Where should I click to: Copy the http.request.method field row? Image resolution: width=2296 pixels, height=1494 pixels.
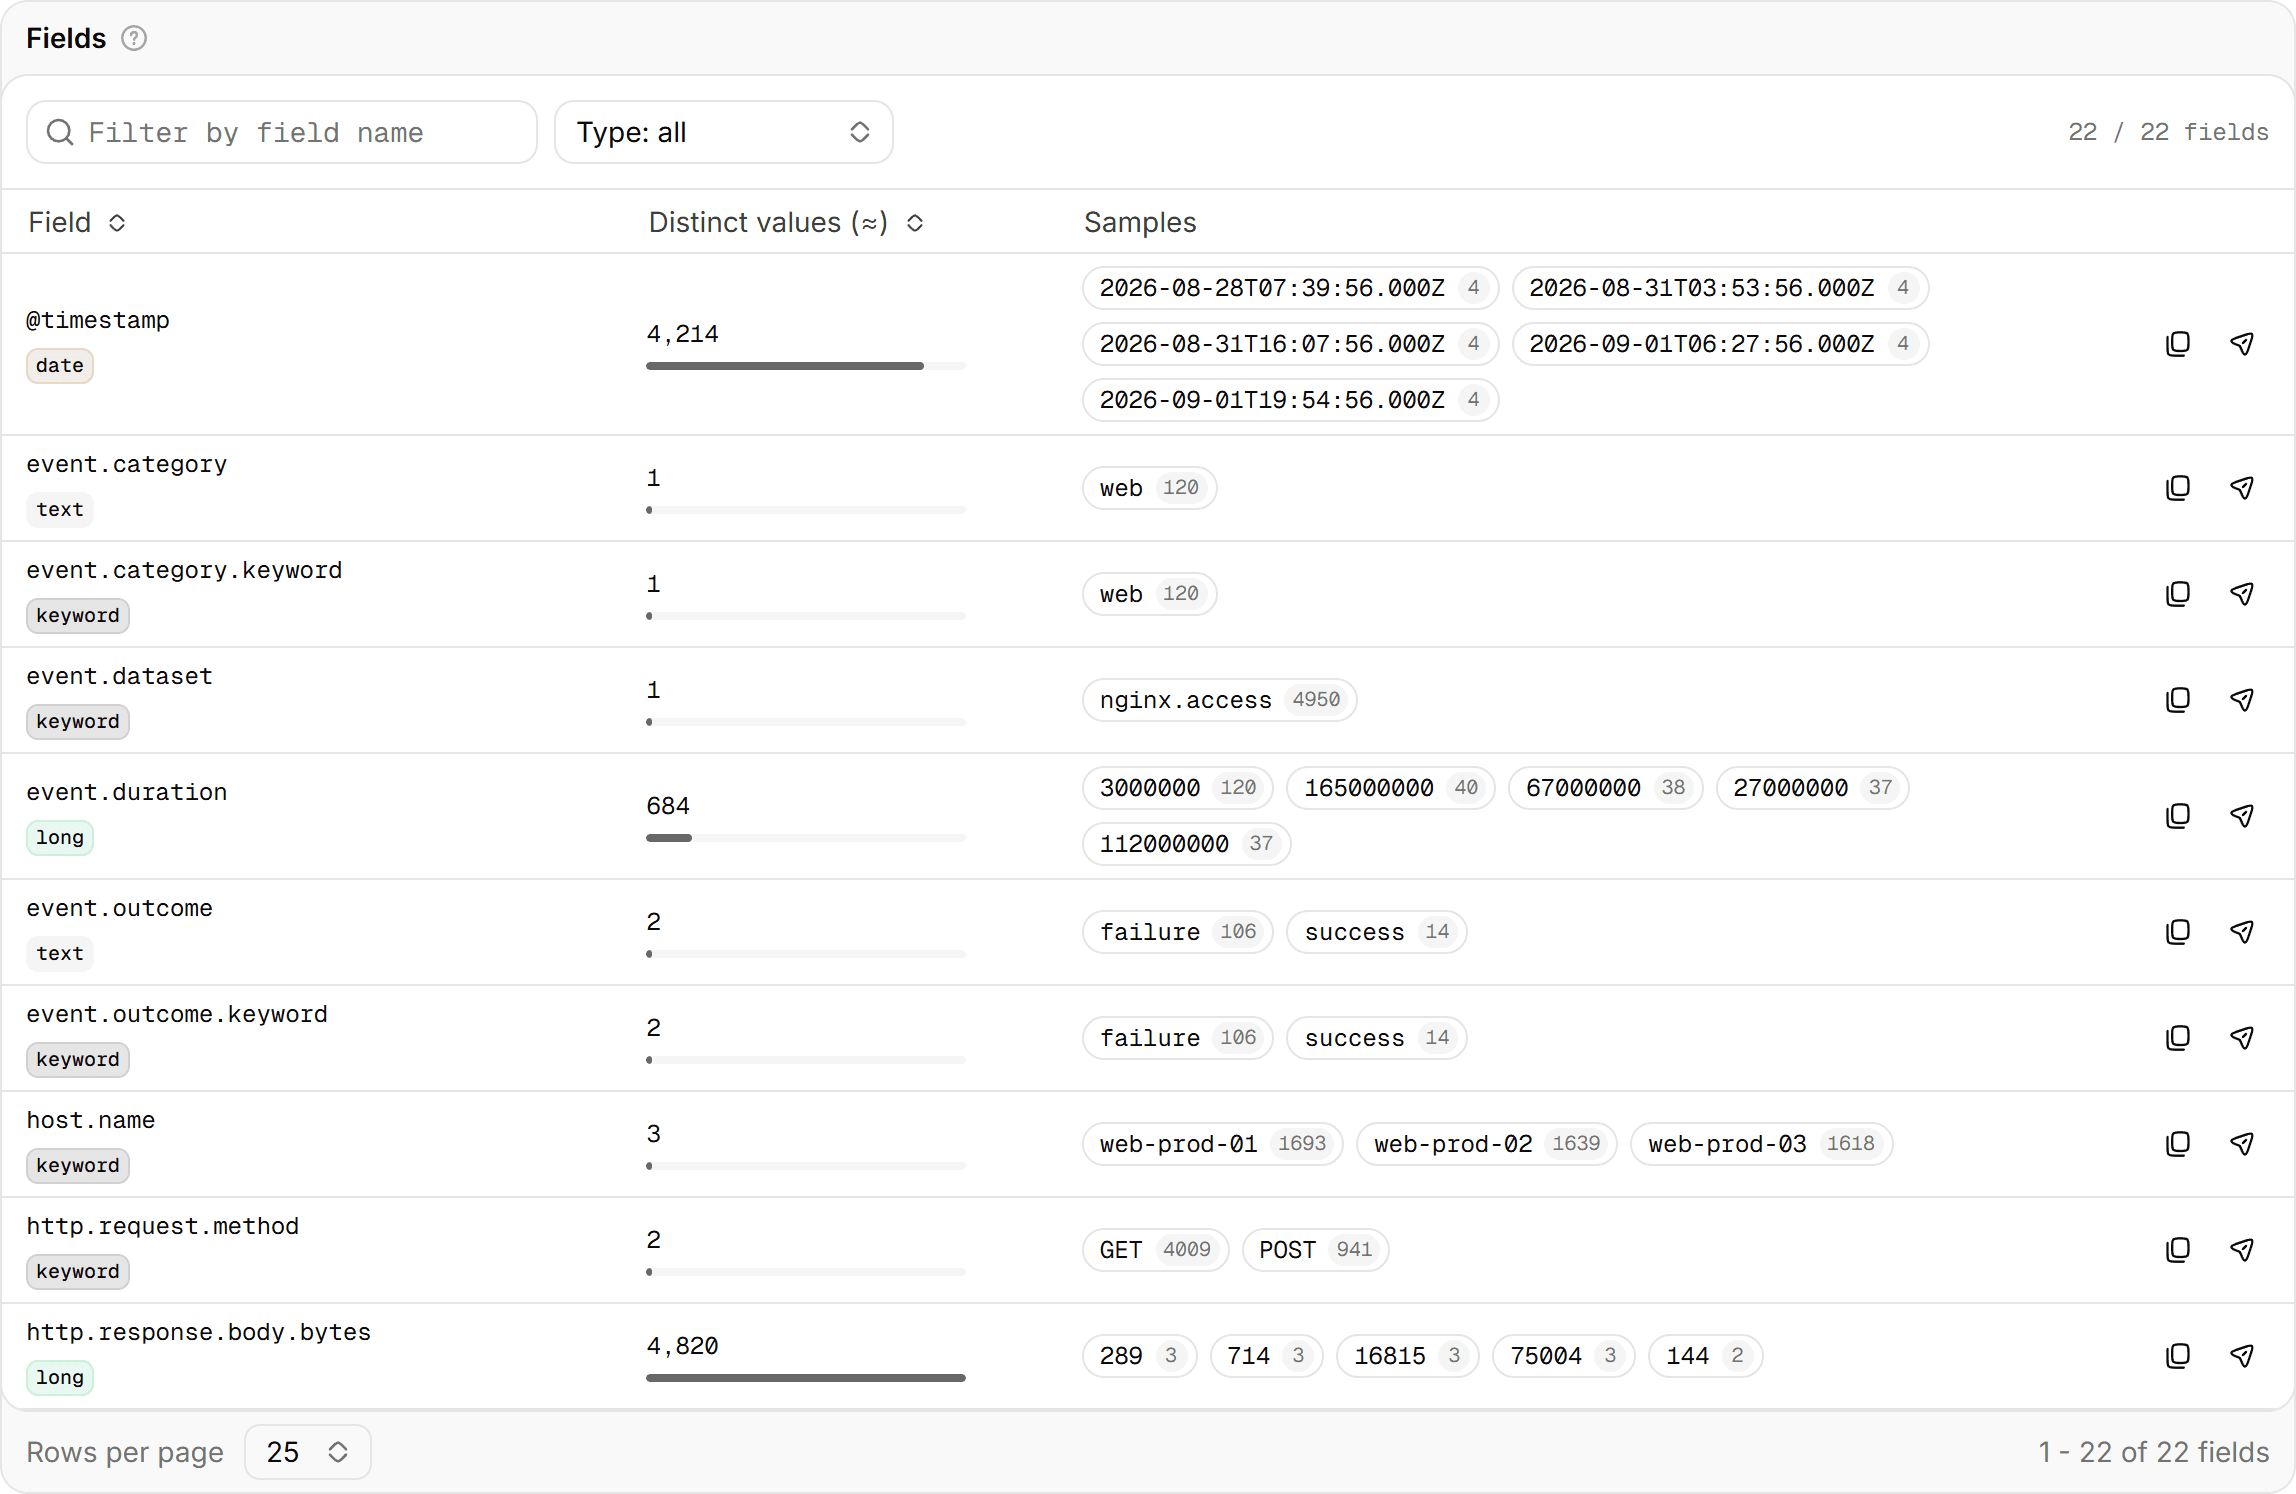[x=2178, y=1250]
